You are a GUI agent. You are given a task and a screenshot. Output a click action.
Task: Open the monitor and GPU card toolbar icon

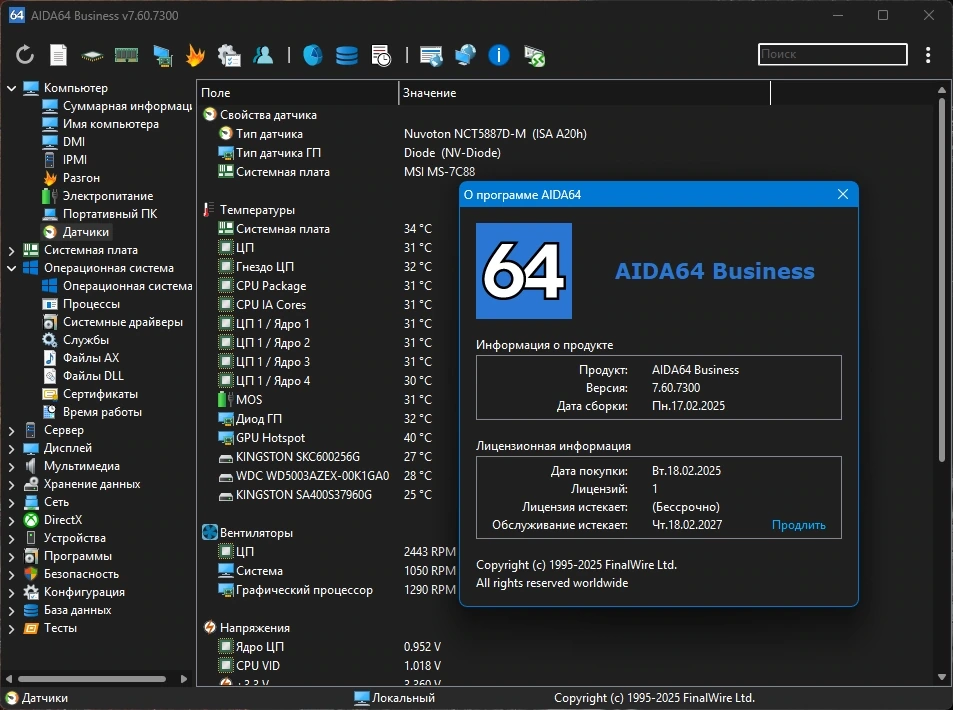click(x=162, y=55)
